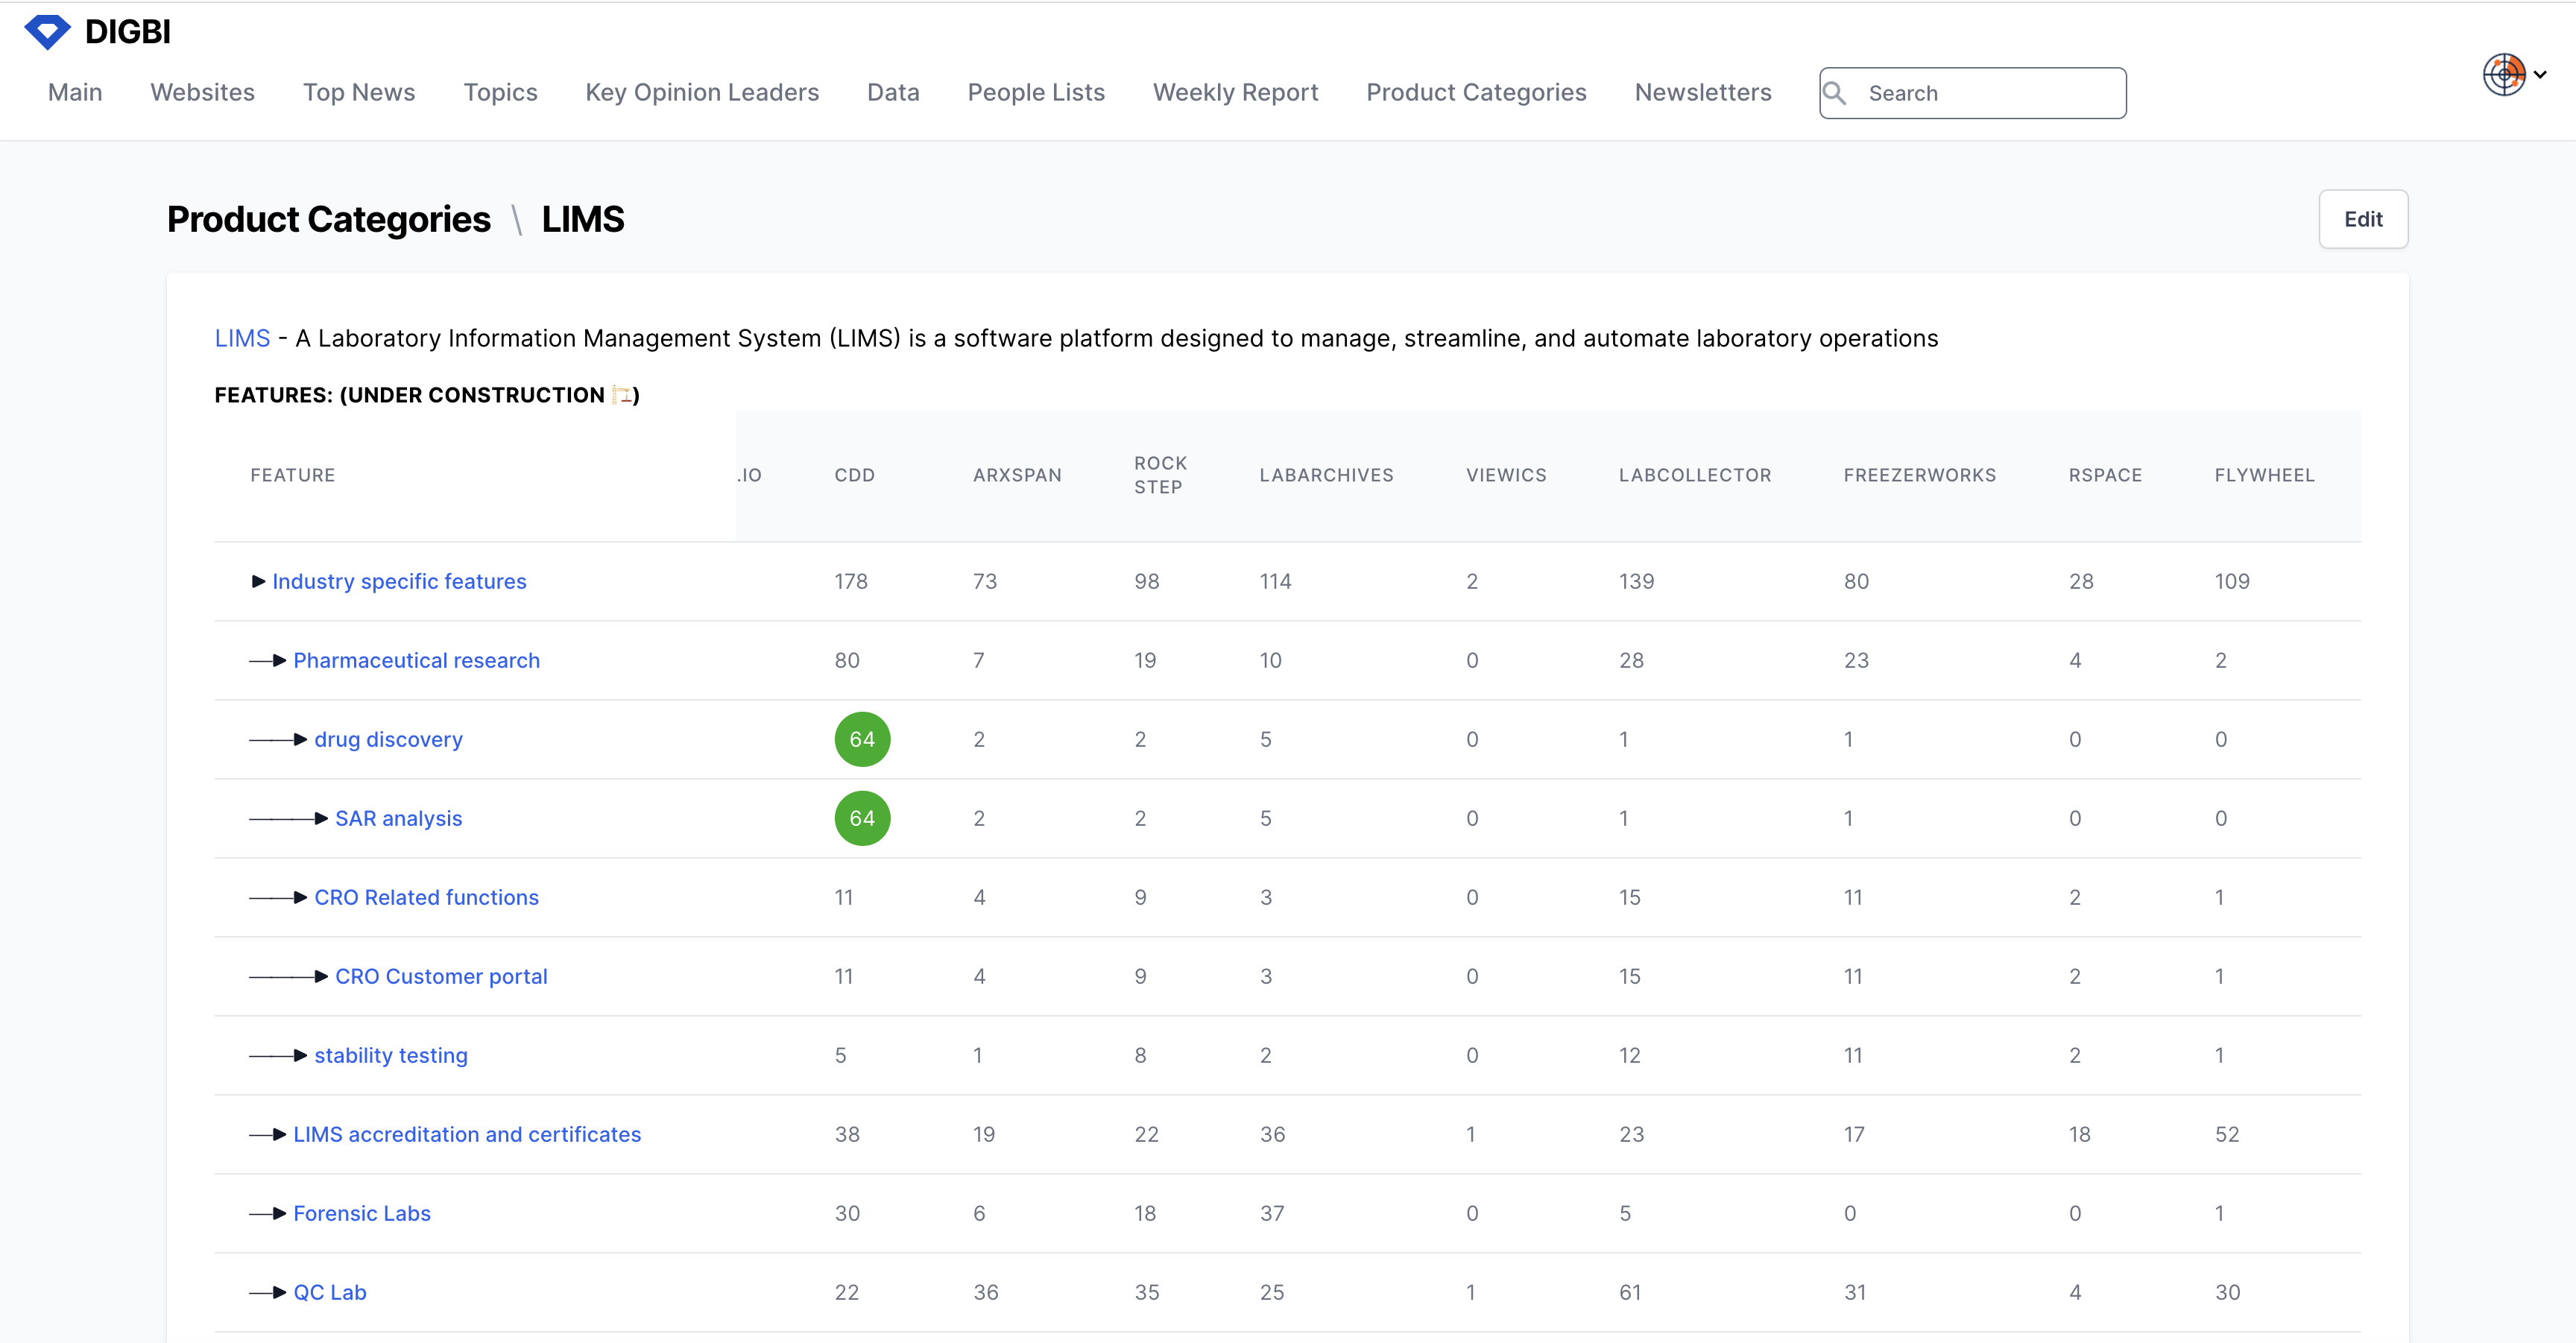Screen dimensions: 2576x1343
Task: Click the ROCK STEP column header
Action: [x=1160, y=475]
